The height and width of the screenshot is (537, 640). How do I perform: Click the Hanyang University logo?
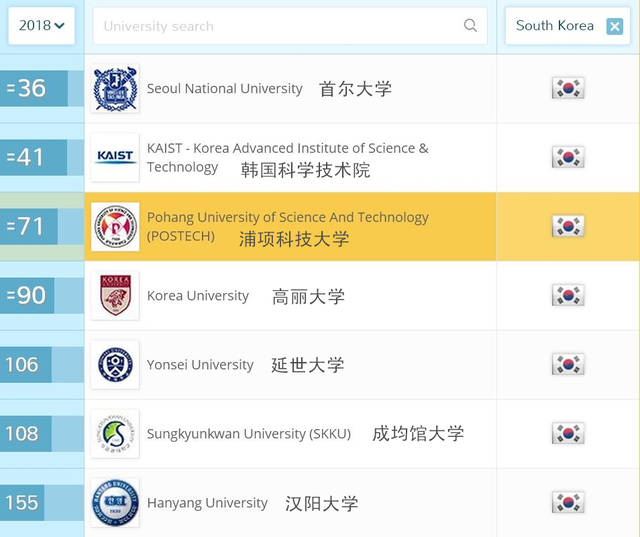[115, 502]
